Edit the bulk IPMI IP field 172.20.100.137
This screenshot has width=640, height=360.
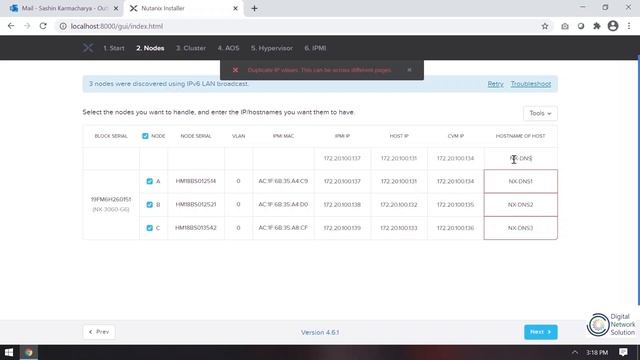pos(342,158)
